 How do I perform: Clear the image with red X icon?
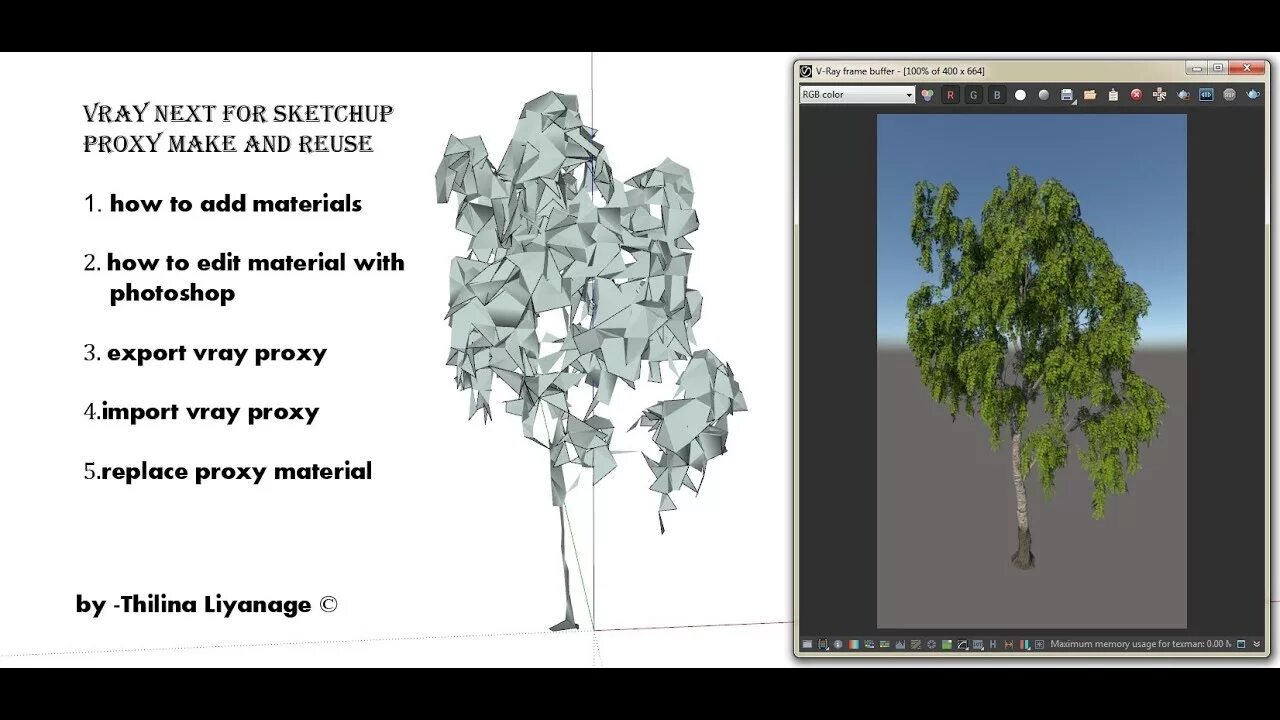click(1136, 95)
